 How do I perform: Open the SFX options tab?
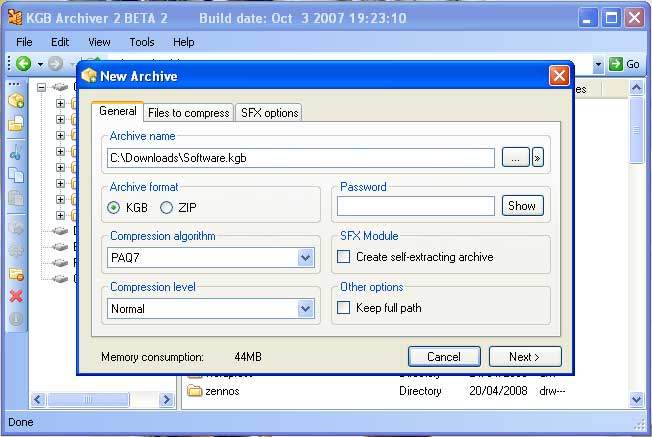269,112
